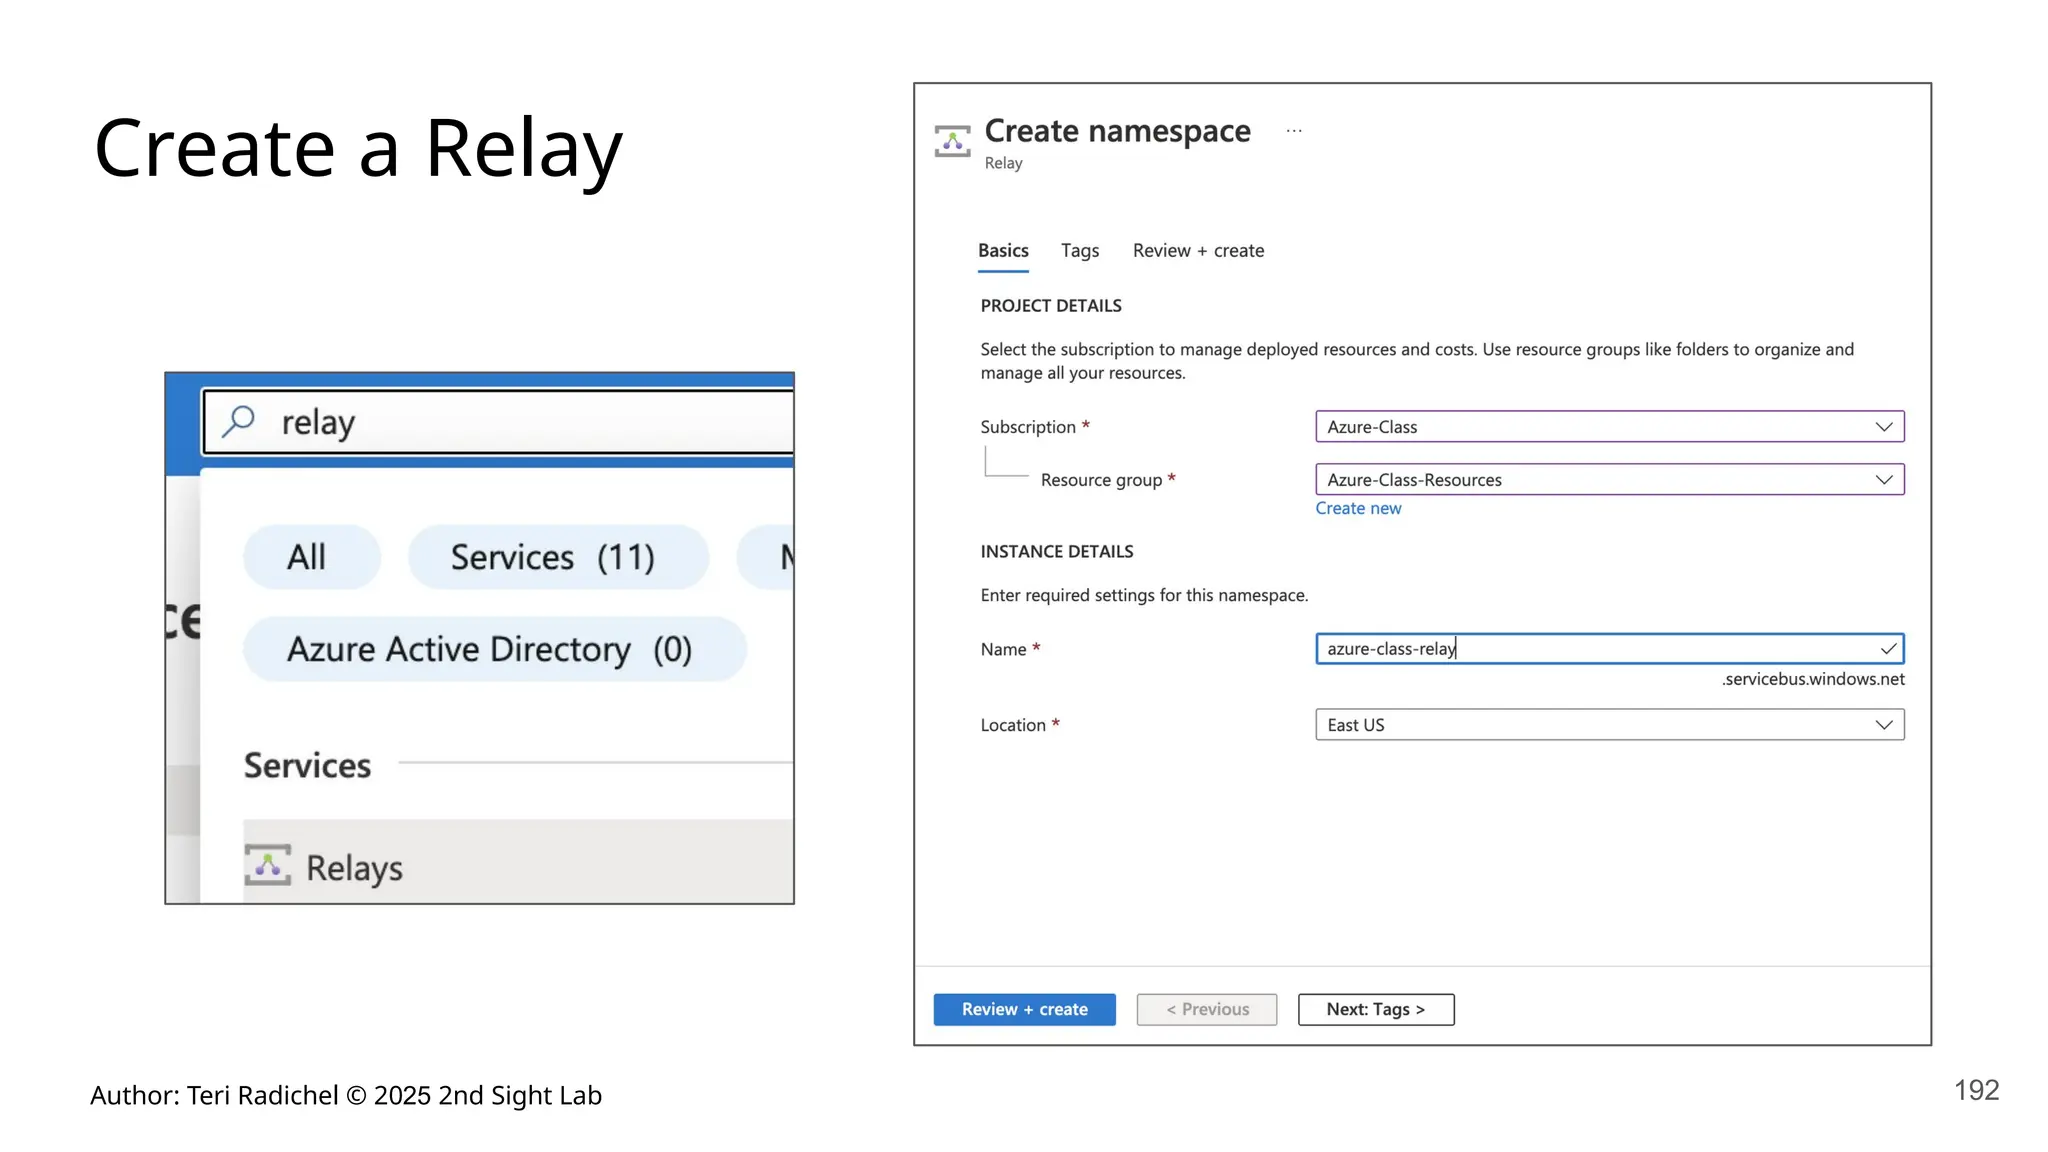Screen dimensions: 2048x1152
Task: Open the ellipsis more options menu
Action: click(1294, 131)
